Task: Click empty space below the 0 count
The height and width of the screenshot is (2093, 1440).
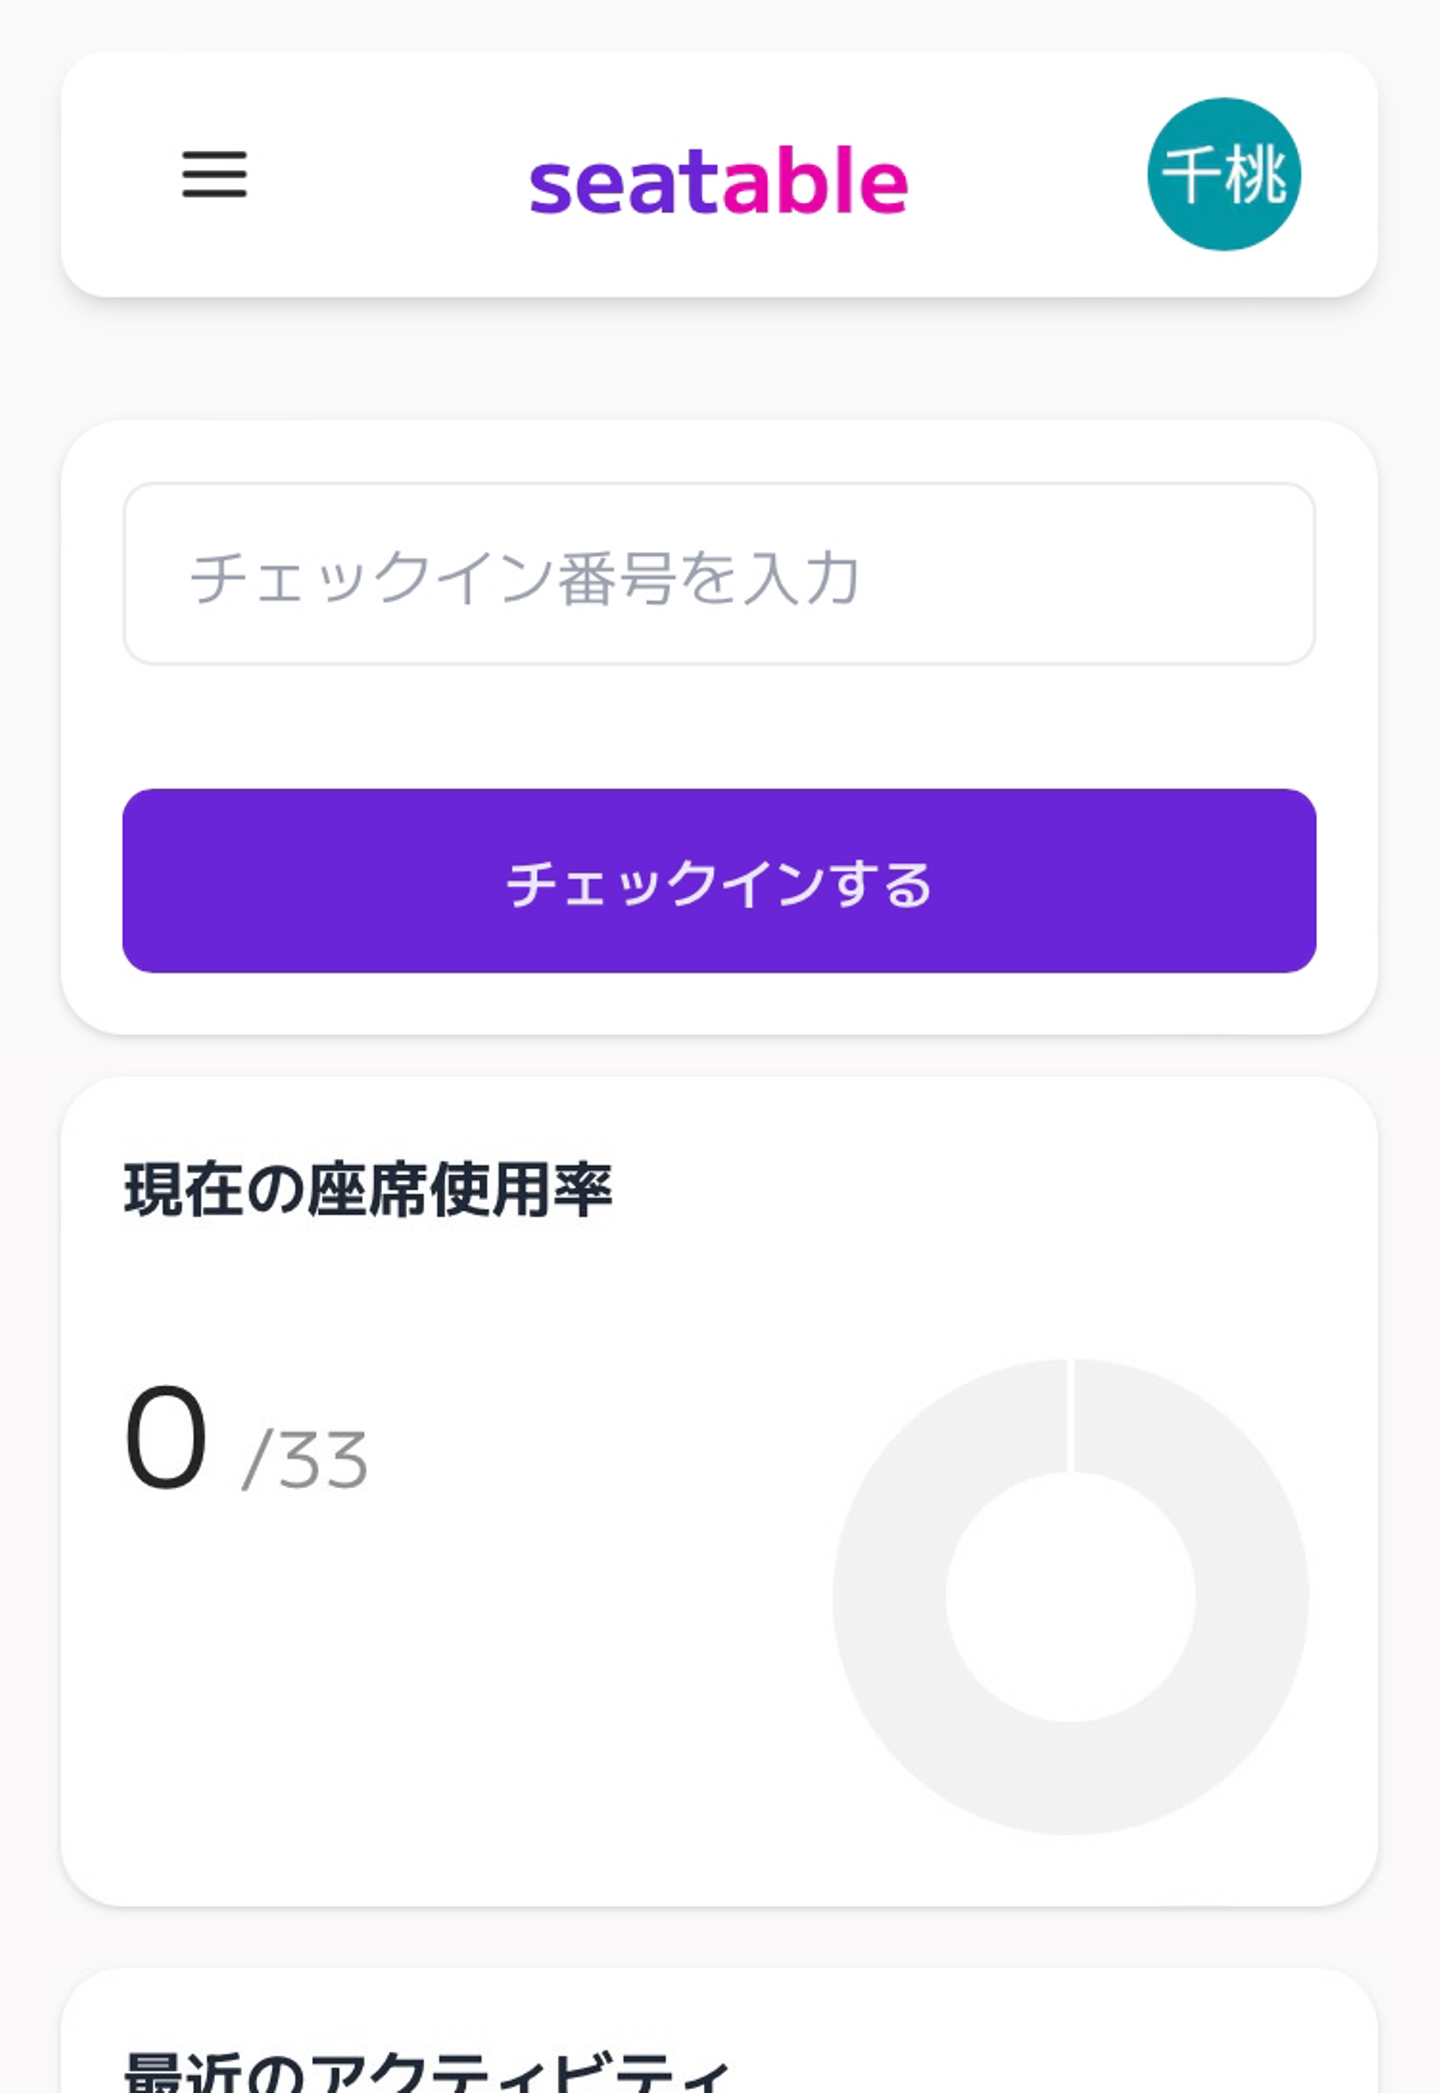Action: pos(300,1700)
